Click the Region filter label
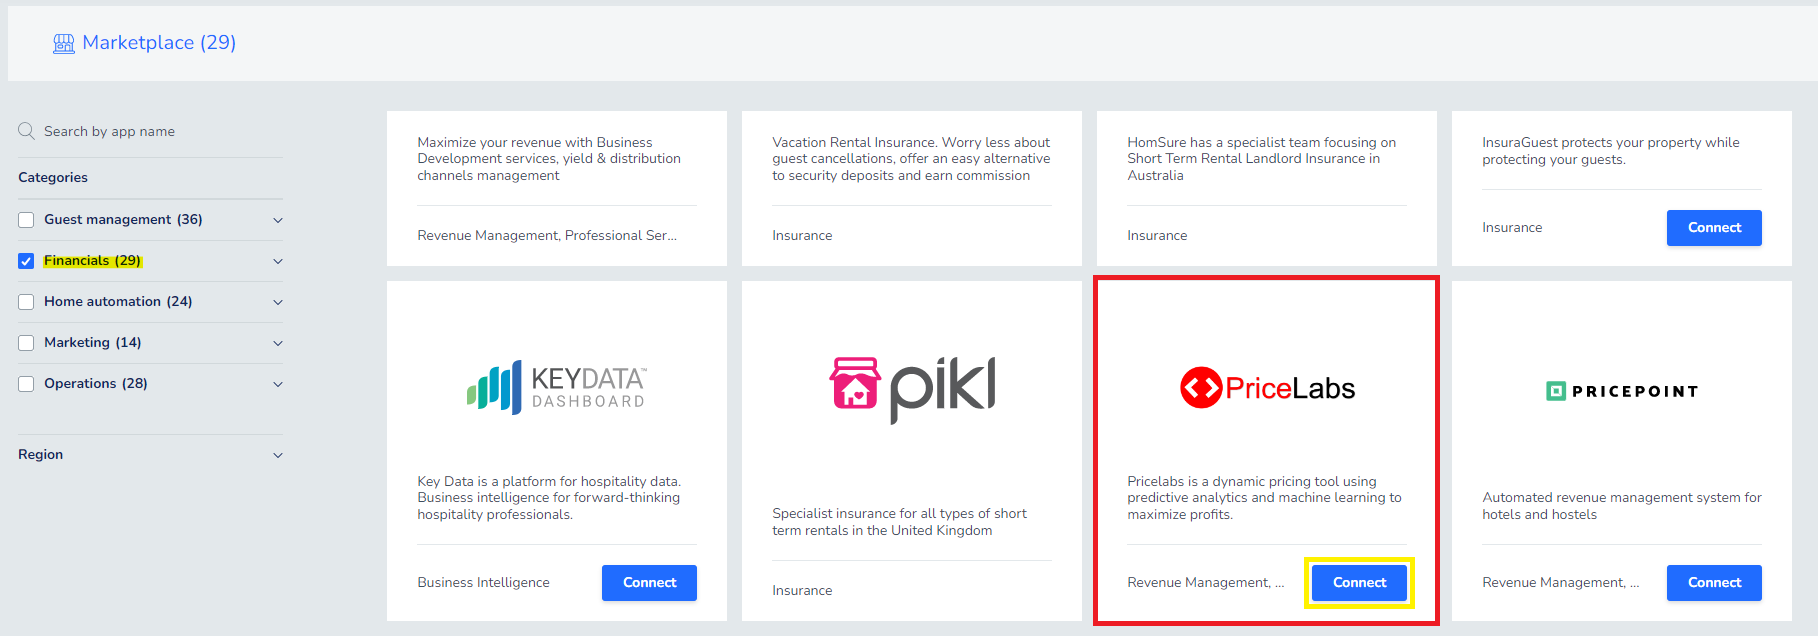The height and width of the screenshot is (636, 1818). pyautogui.click(x=40, y=454)
